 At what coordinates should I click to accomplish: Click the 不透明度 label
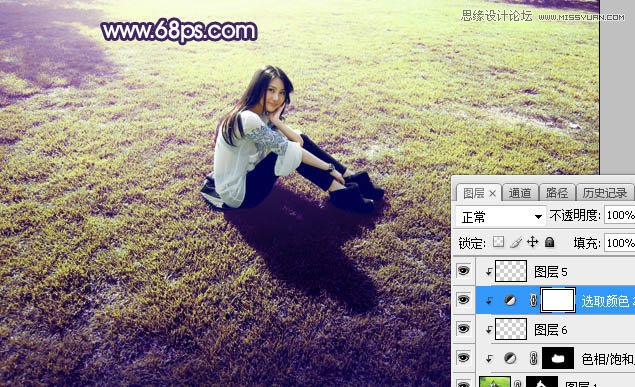pyautogui.click(x=575, y=215)
